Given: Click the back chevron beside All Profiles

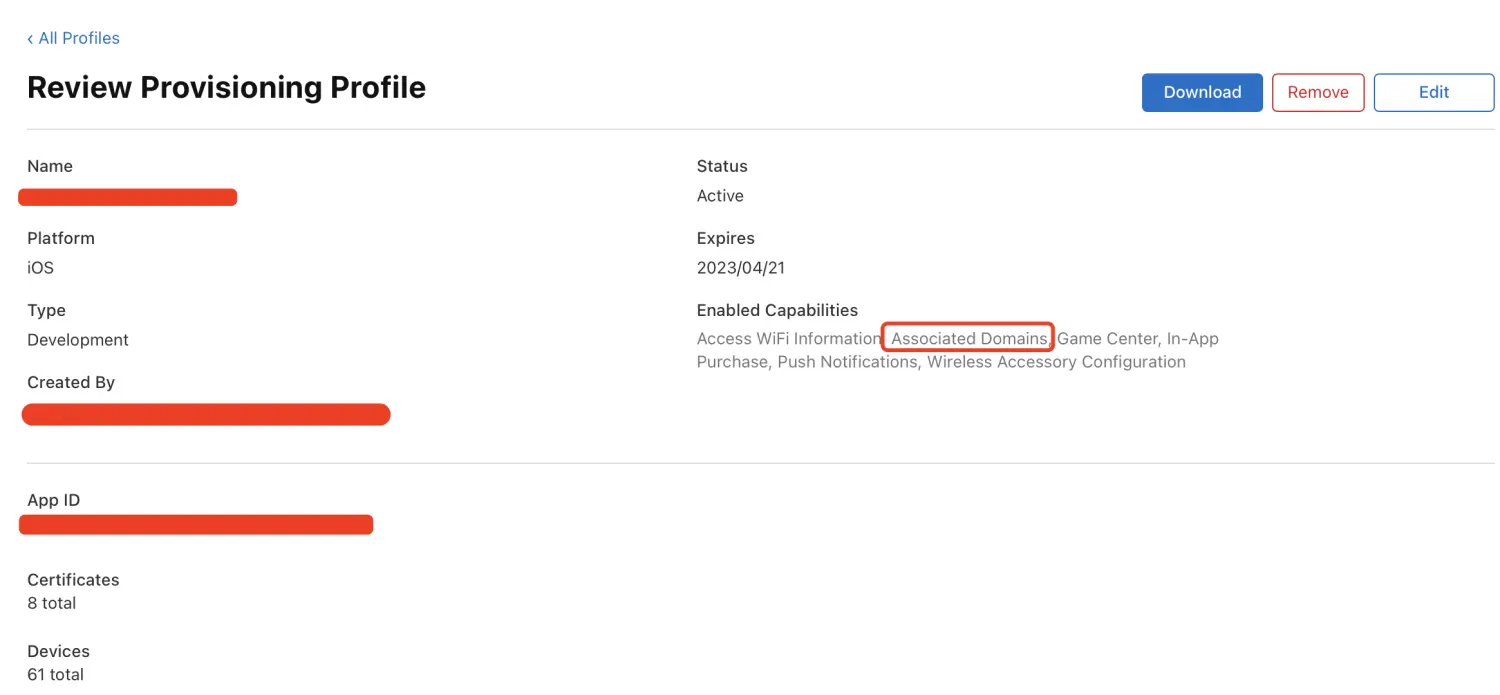Looking at the screenshot, I should click(x=30, y=38).
